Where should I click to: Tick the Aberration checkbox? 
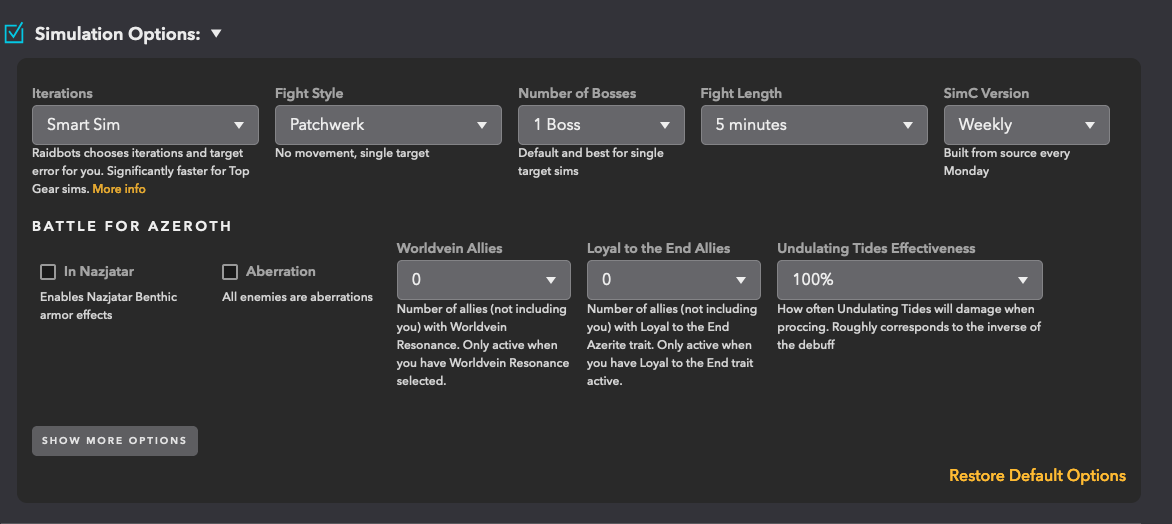[x=230, y=272]
